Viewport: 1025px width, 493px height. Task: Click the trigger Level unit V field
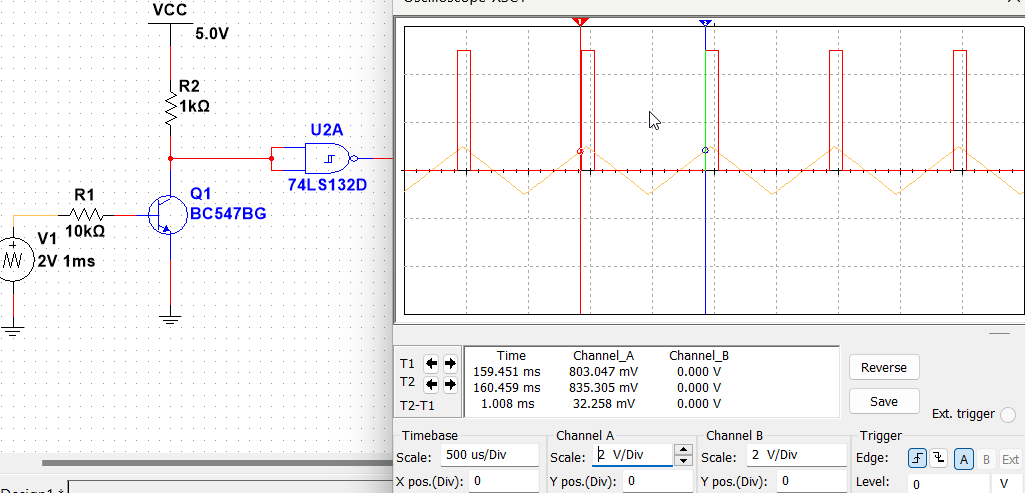point(1008,484)
